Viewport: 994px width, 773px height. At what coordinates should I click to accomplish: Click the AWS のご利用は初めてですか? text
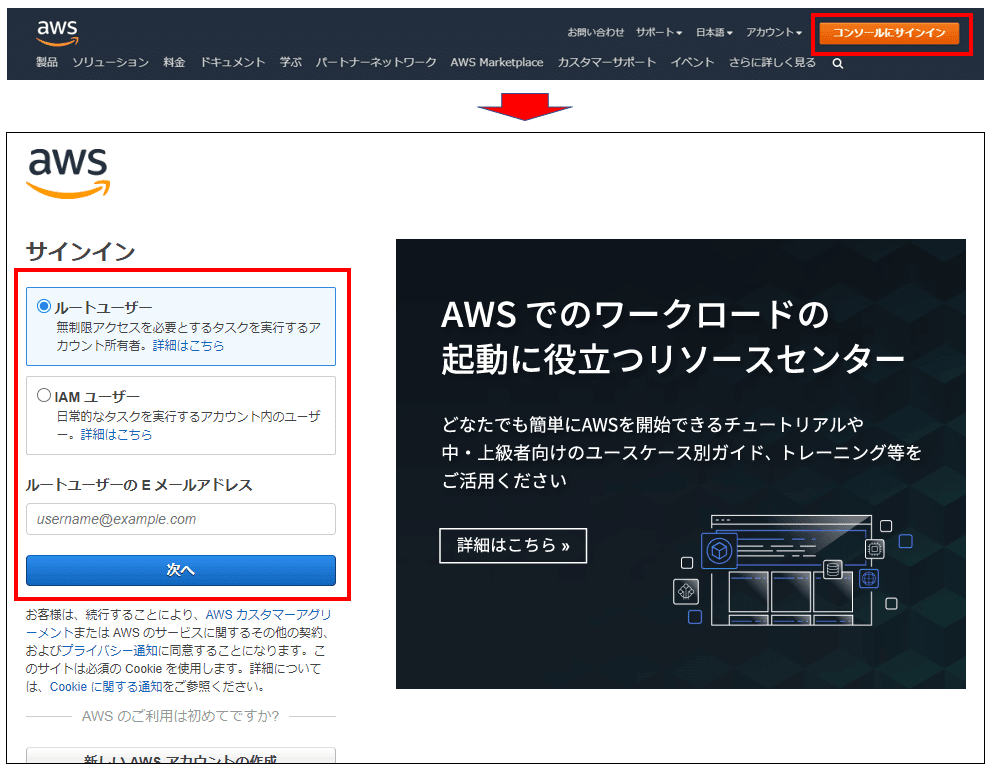click(x=181, y=716)
